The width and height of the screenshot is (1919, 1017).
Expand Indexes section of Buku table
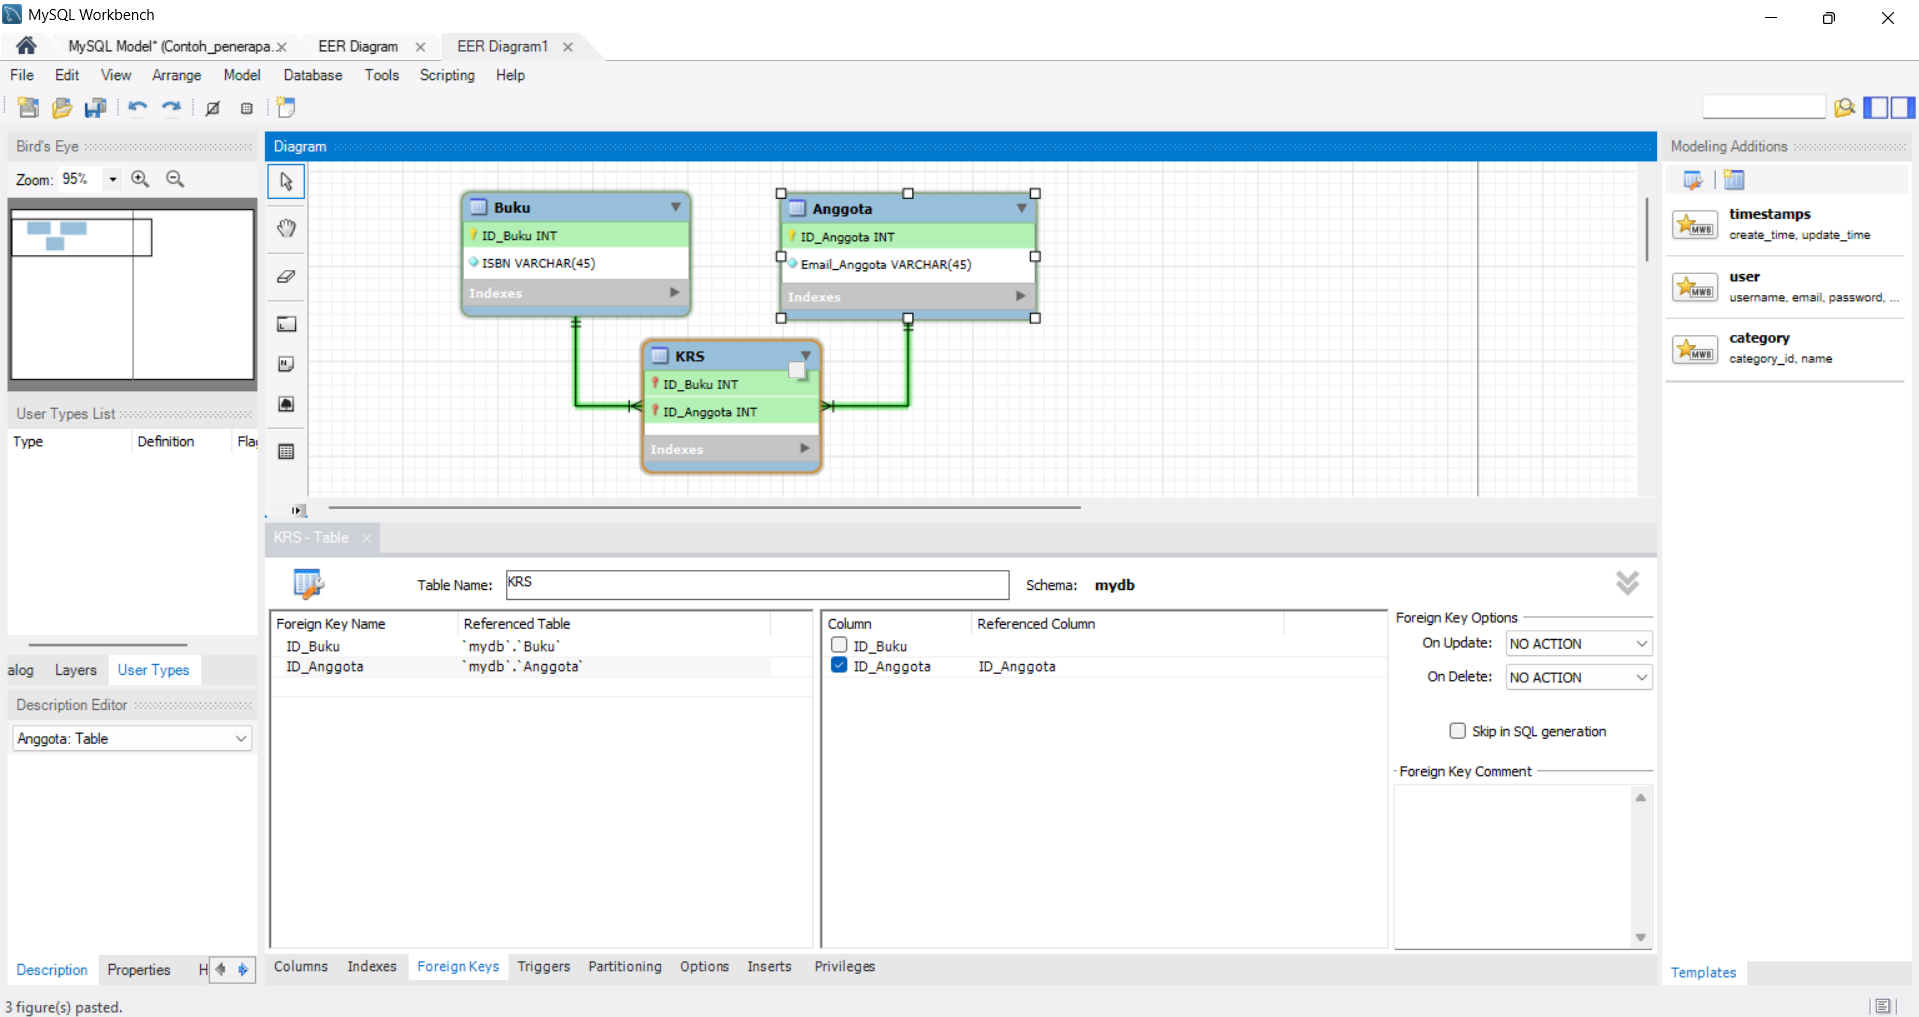674,293
